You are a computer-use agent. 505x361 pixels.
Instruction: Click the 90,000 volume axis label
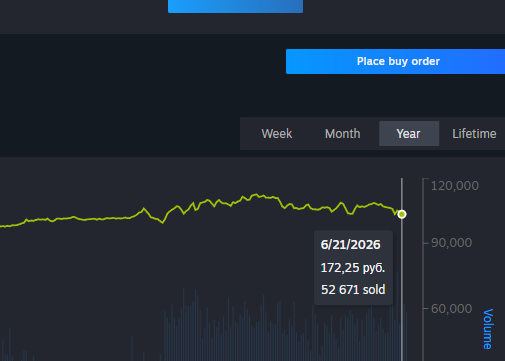451,243
